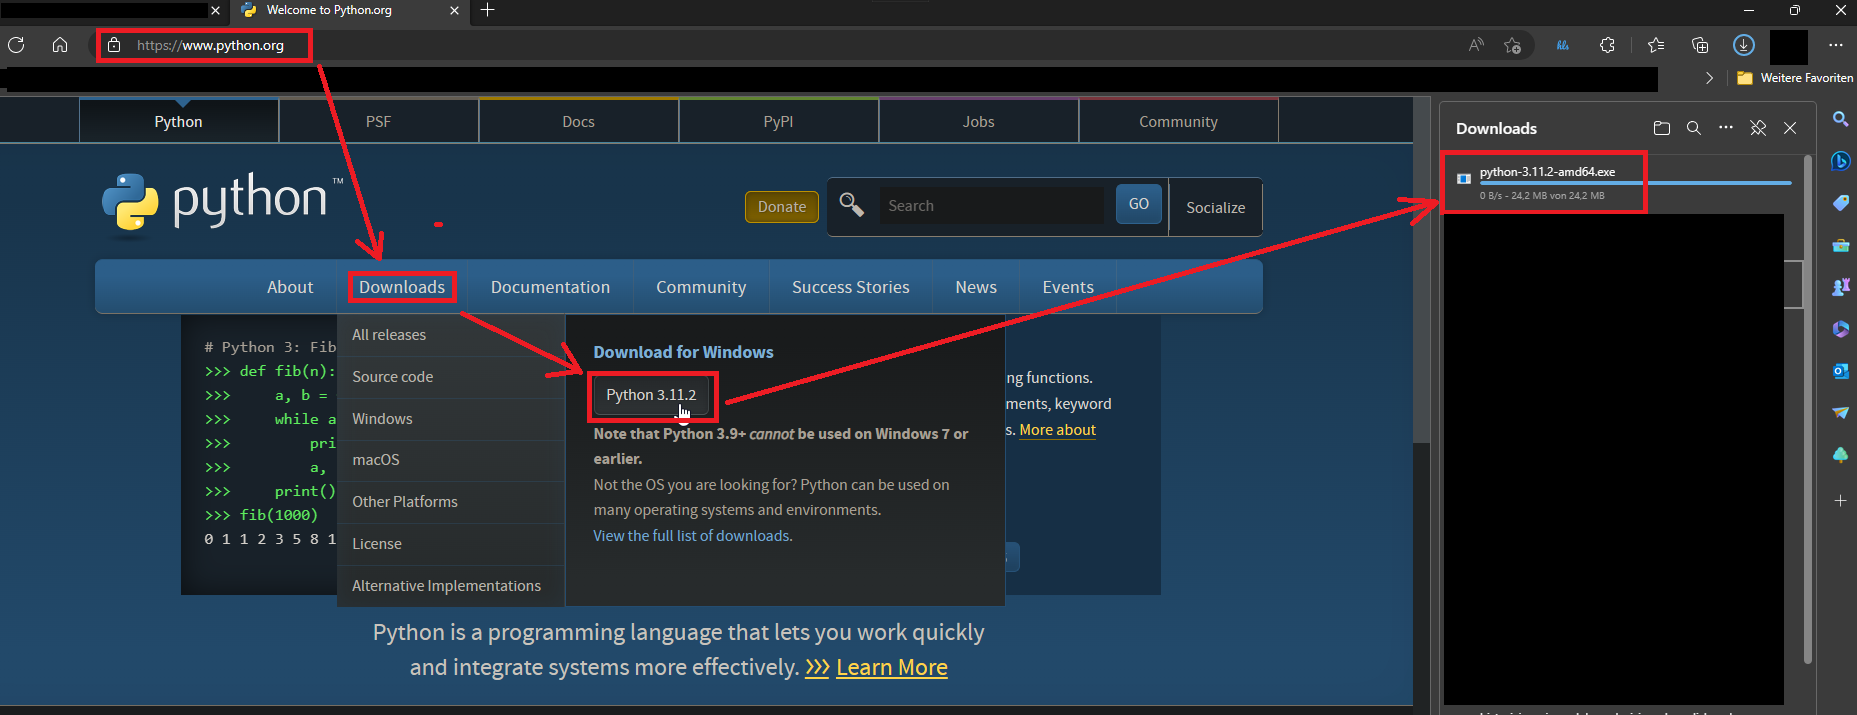Open Games chess icon in Edge sidebar
The height and width of the screenshot is (715, 1857).
tap(1840, 287)
